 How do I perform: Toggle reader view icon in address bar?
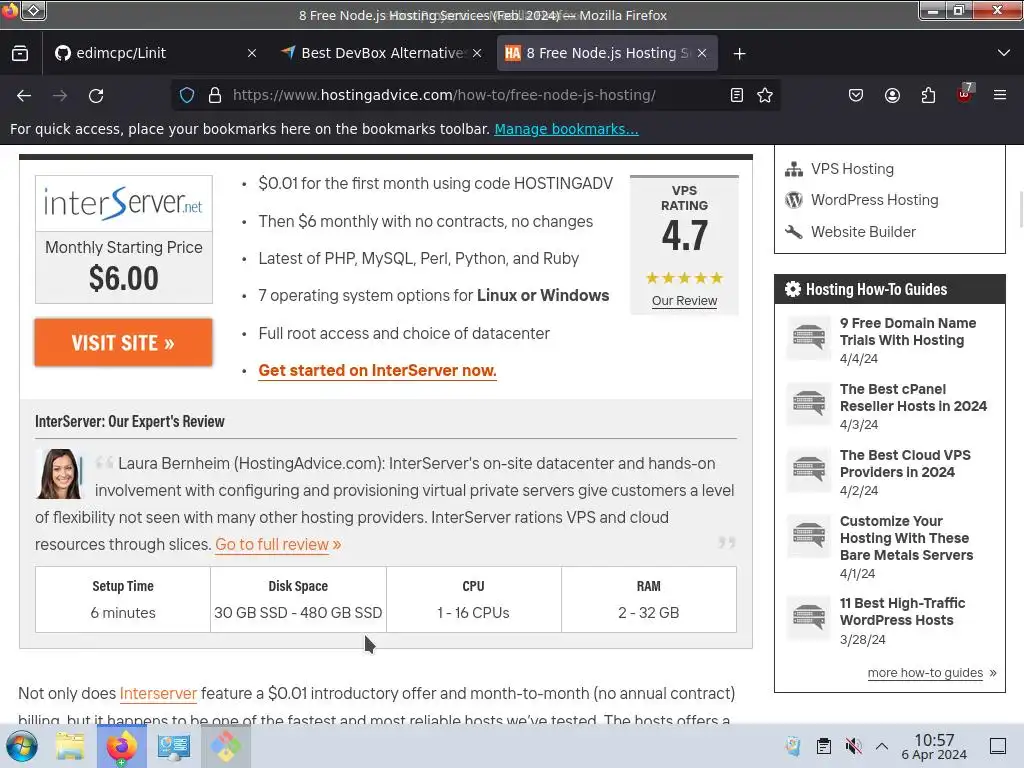(x=737, y=95)
